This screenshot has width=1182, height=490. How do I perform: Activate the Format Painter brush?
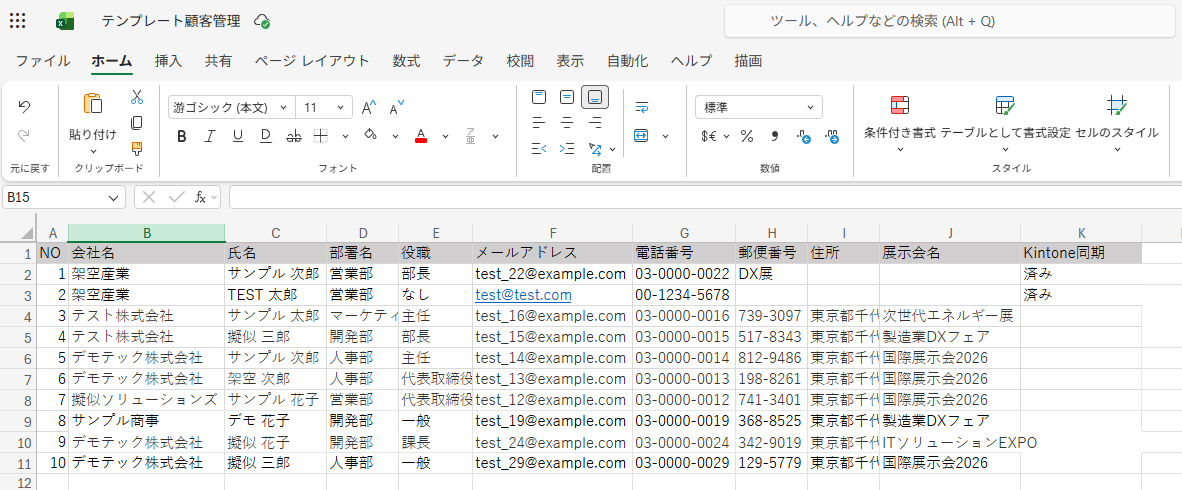(136, 148)
